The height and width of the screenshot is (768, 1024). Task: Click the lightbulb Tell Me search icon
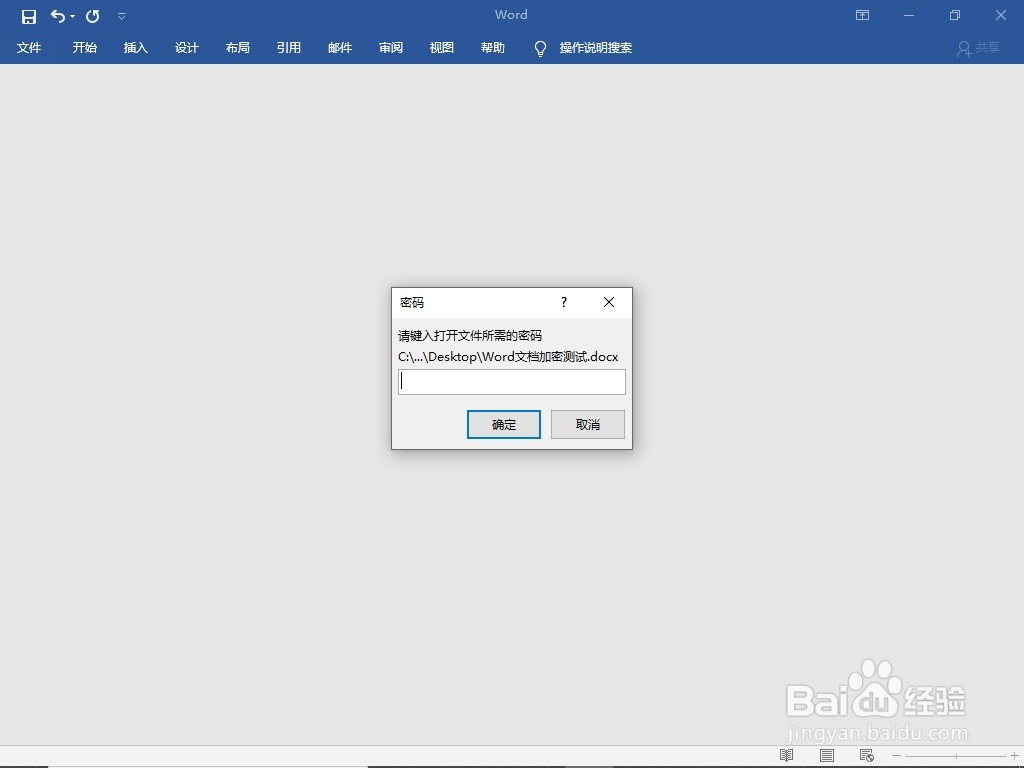pos(540,47)
